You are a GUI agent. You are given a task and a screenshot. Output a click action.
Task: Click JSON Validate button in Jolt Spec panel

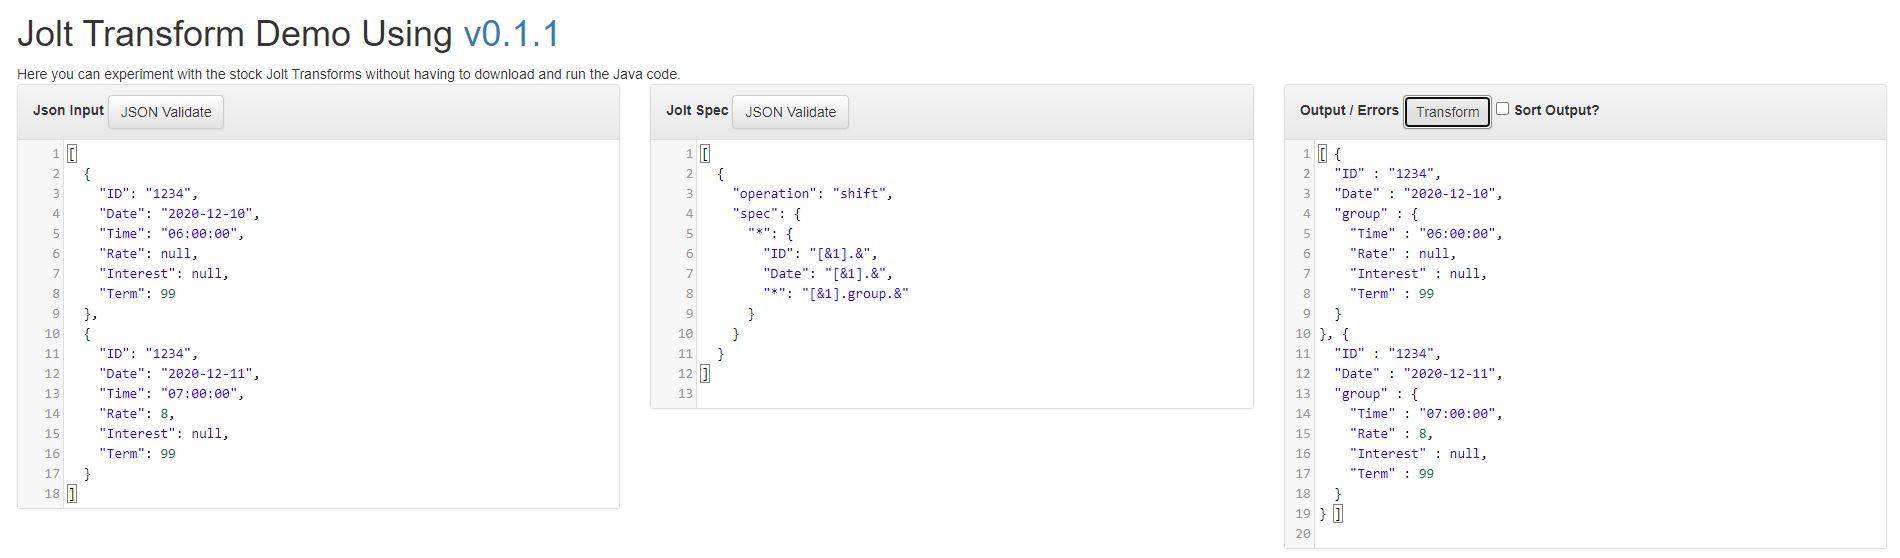(x=790, y=112)
